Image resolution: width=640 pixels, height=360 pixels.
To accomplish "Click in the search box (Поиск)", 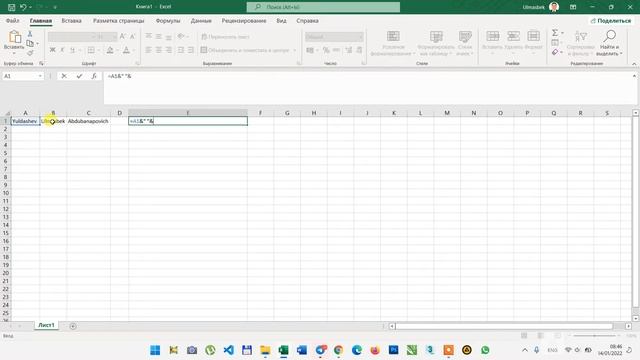I will point(323,7).
